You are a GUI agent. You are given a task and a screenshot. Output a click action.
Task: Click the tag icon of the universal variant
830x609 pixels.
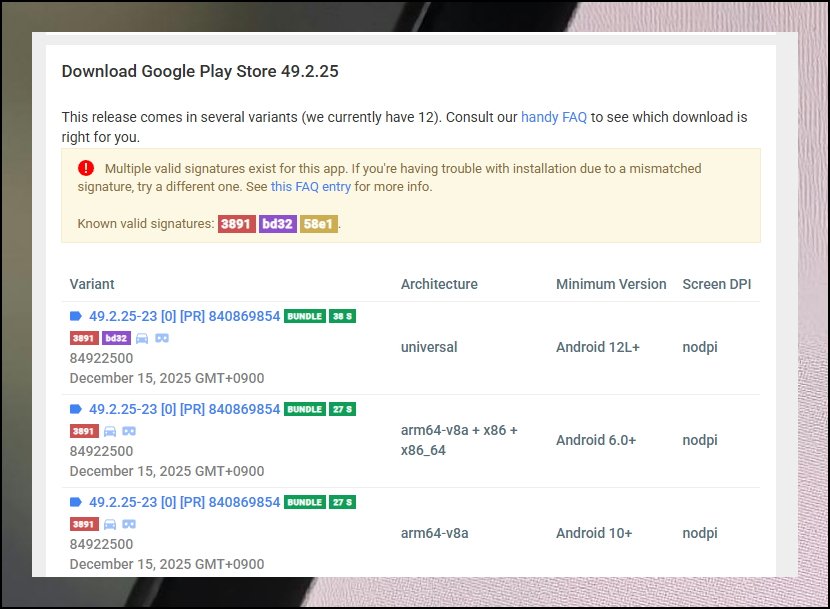click(76, 316)
